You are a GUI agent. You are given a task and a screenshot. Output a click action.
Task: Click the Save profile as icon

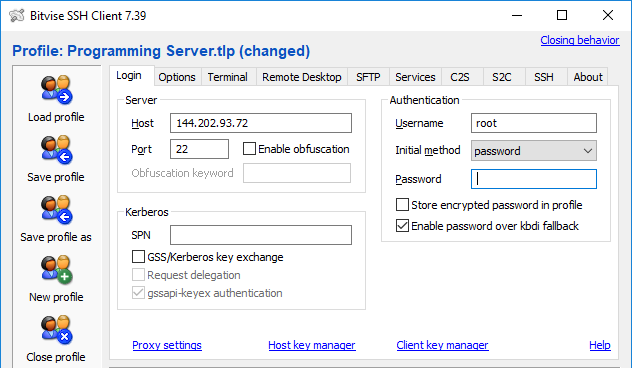tap(56, 210)
